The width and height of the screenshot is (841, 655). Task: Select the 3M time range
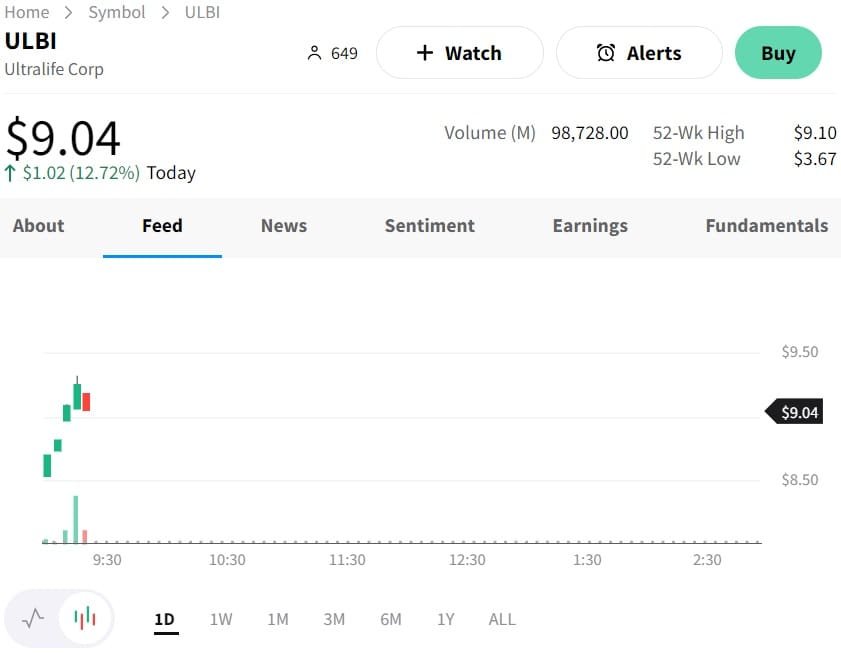(334, 619)
